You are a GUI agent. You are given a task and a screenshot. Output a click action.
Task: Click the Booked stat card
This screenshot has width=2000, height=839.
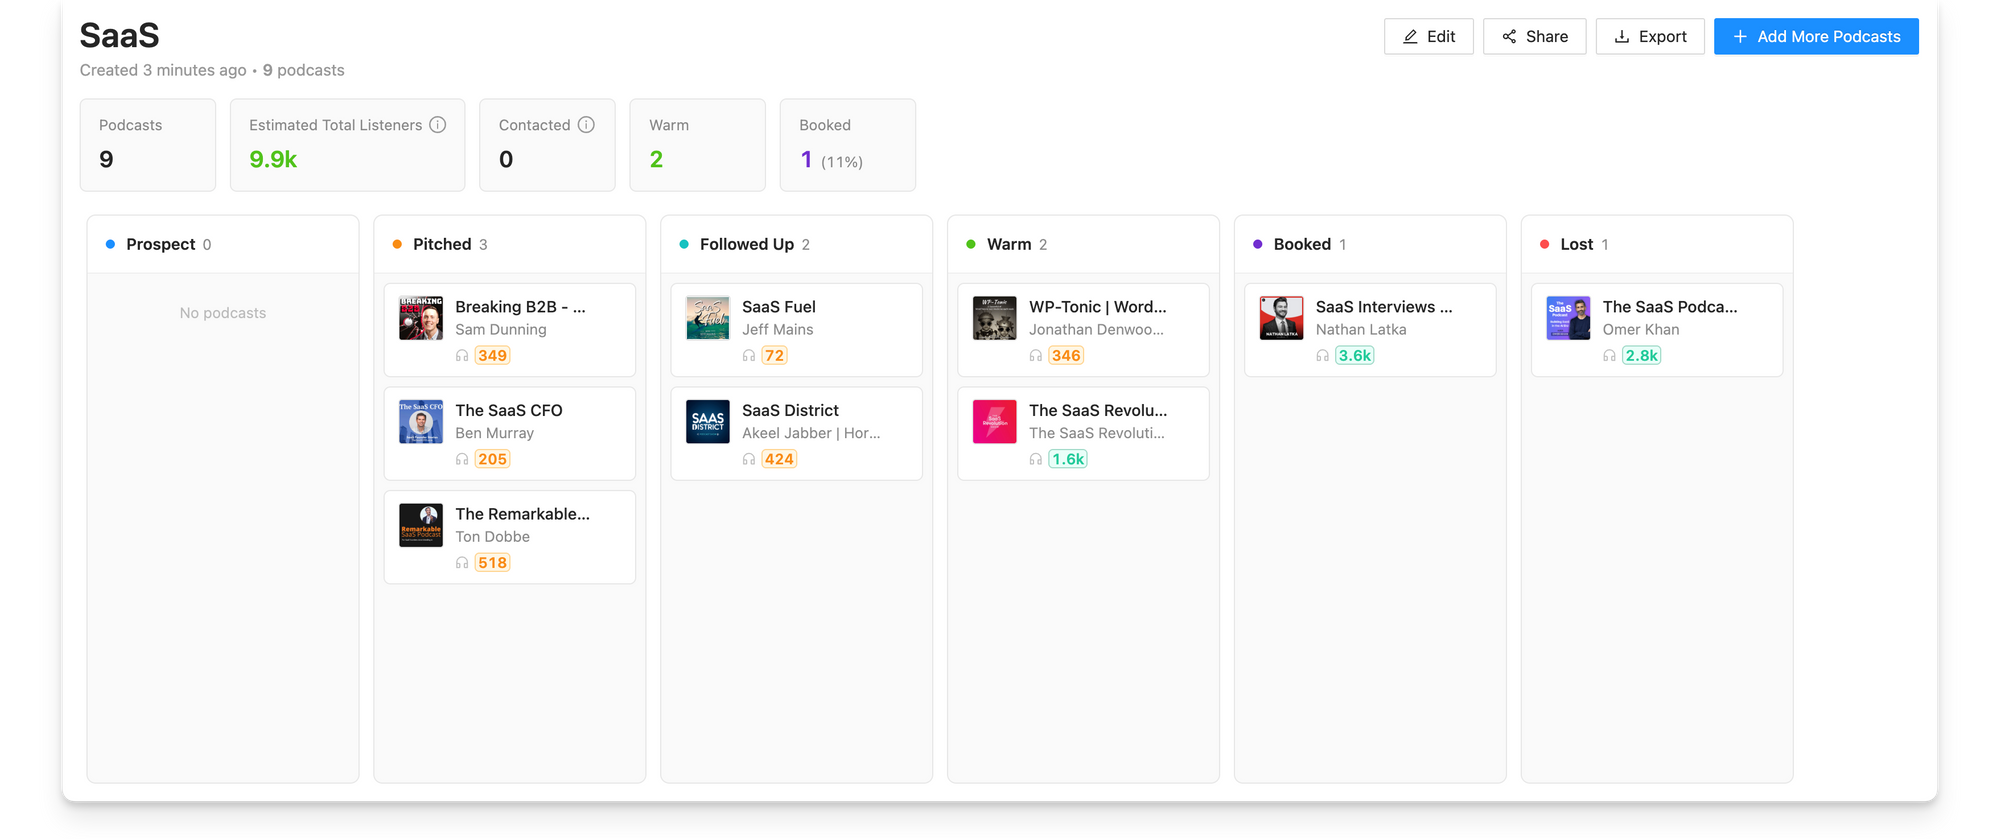pos(847,145)
